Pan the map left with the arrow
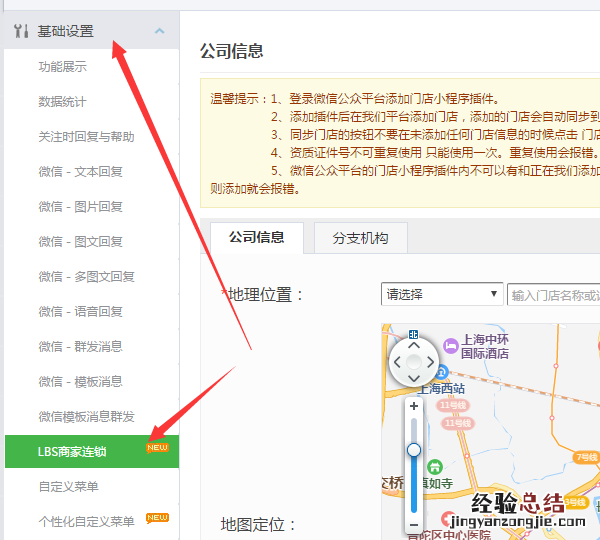The image size is (600, 540). tap(397, 362)
